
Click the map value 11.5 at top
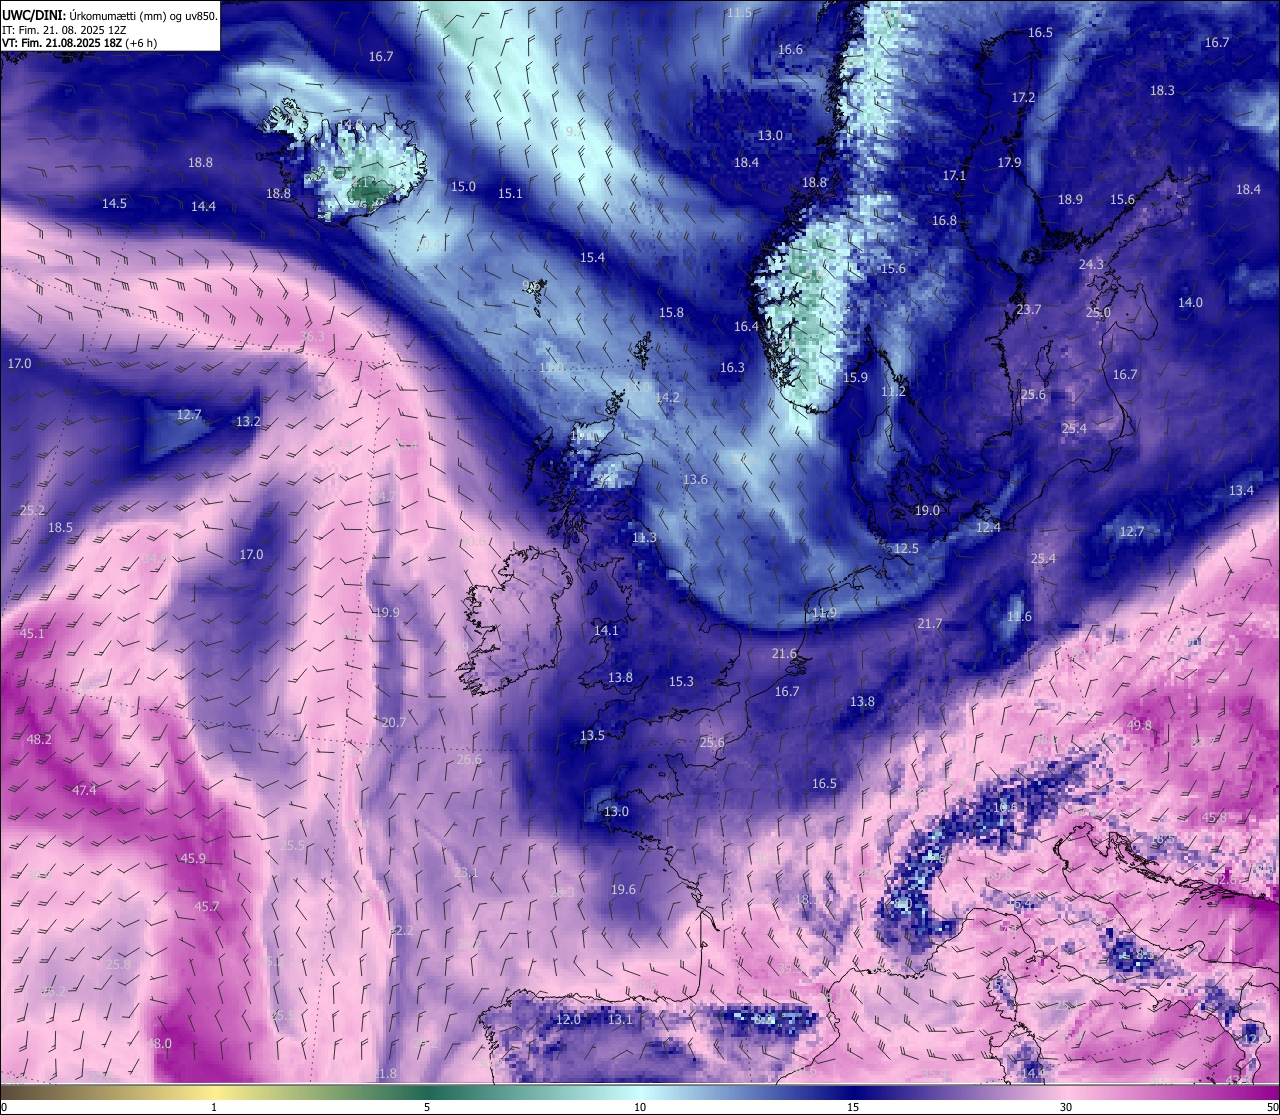click(x=739, y=13)
